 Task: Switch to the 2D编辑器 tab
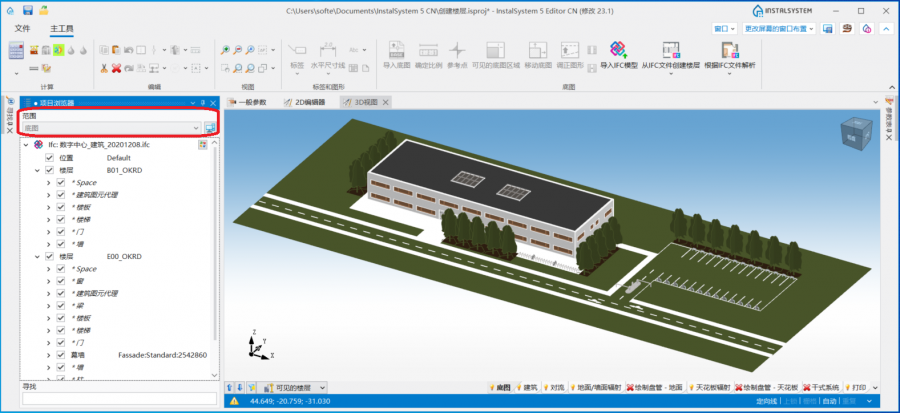[306, 102]
